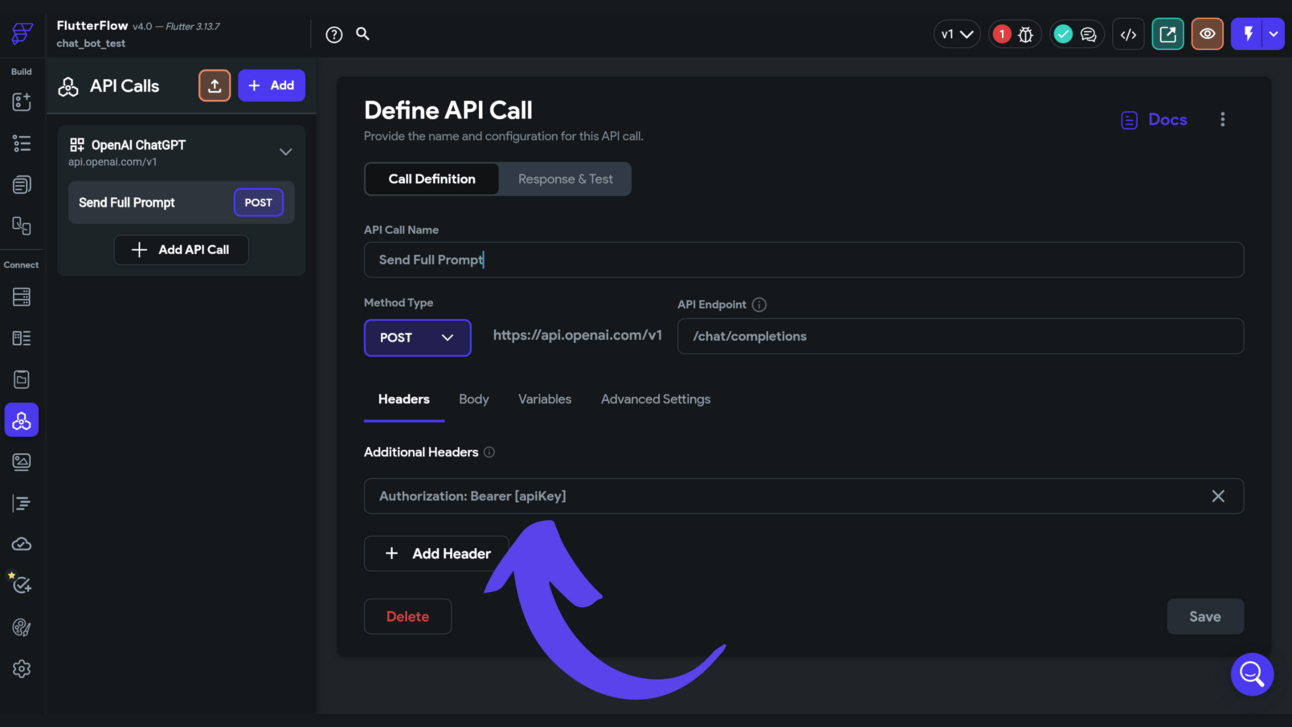Image resolution: width=1292 pixels, height=727 pixels.
Task: Select the Body tab
Action: click(474, 400)
